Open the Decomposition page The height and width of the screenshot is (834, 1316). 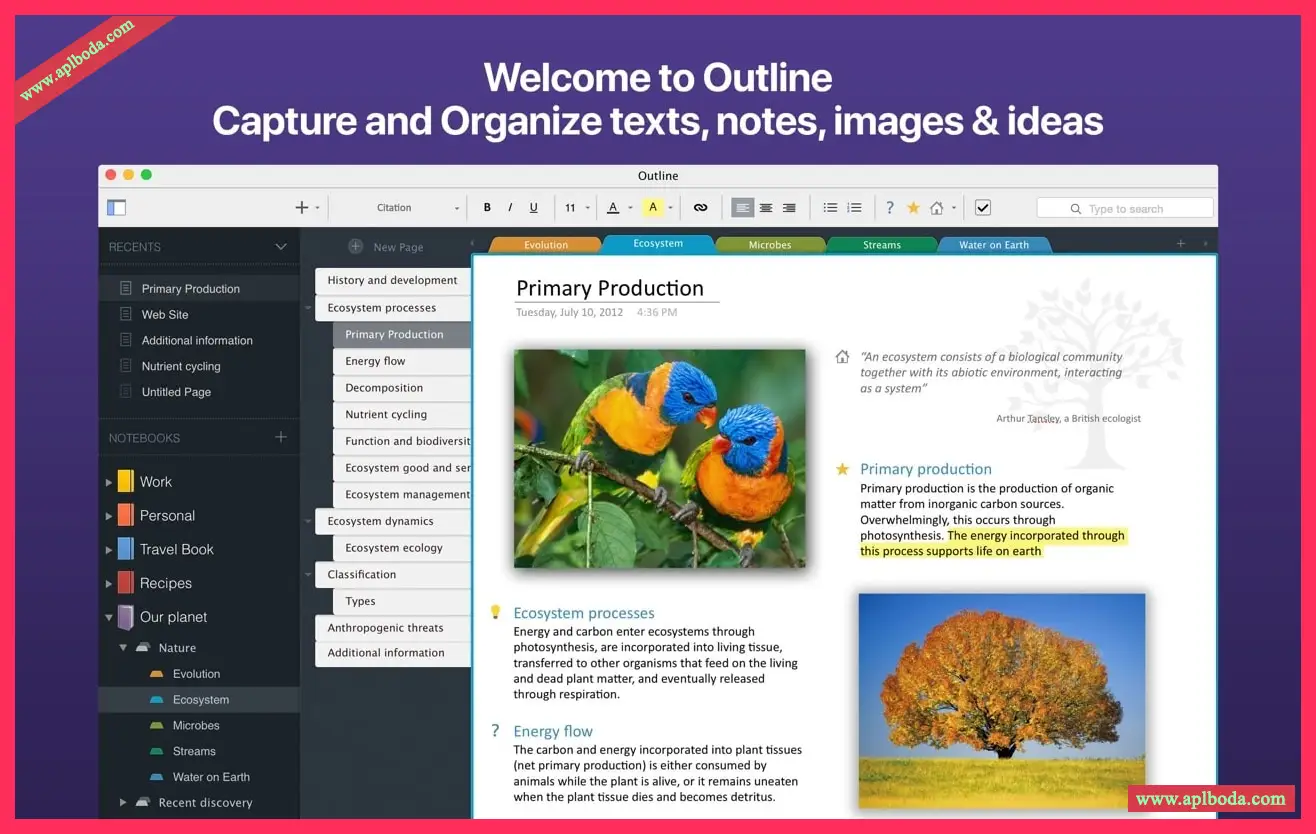(402, 388)
